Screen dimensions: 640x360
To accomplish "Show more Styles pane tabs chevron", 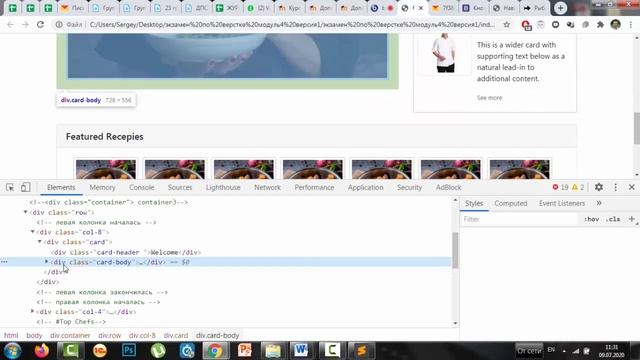I will pos(599,203).
